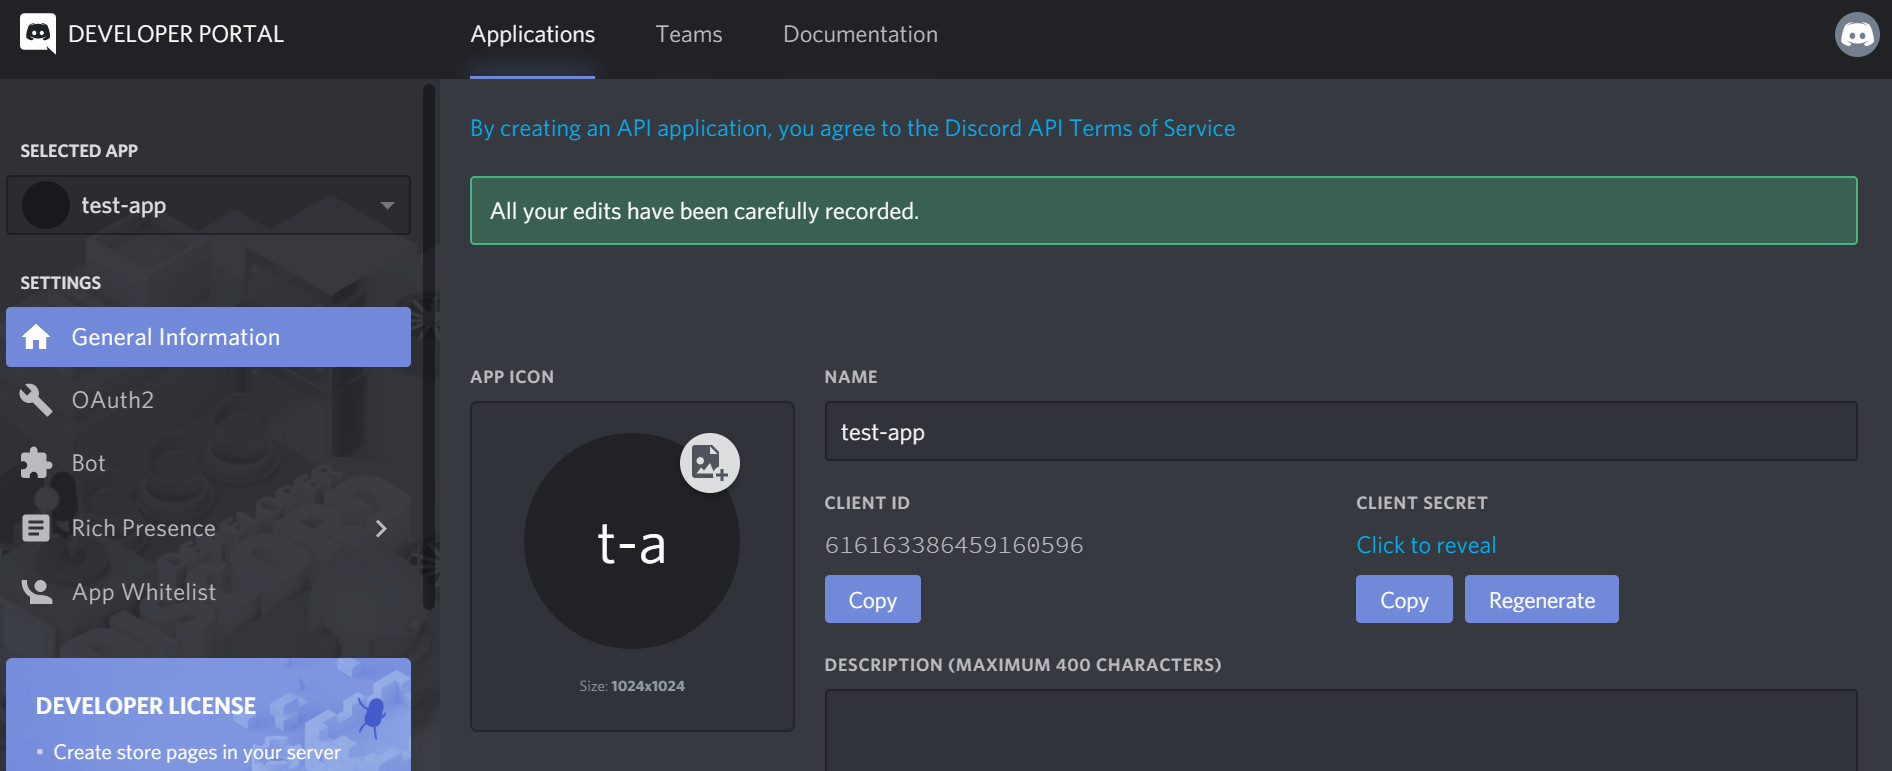Click the t-a app icon placeholder
The image size is (1892, 771).
point(632,541)
